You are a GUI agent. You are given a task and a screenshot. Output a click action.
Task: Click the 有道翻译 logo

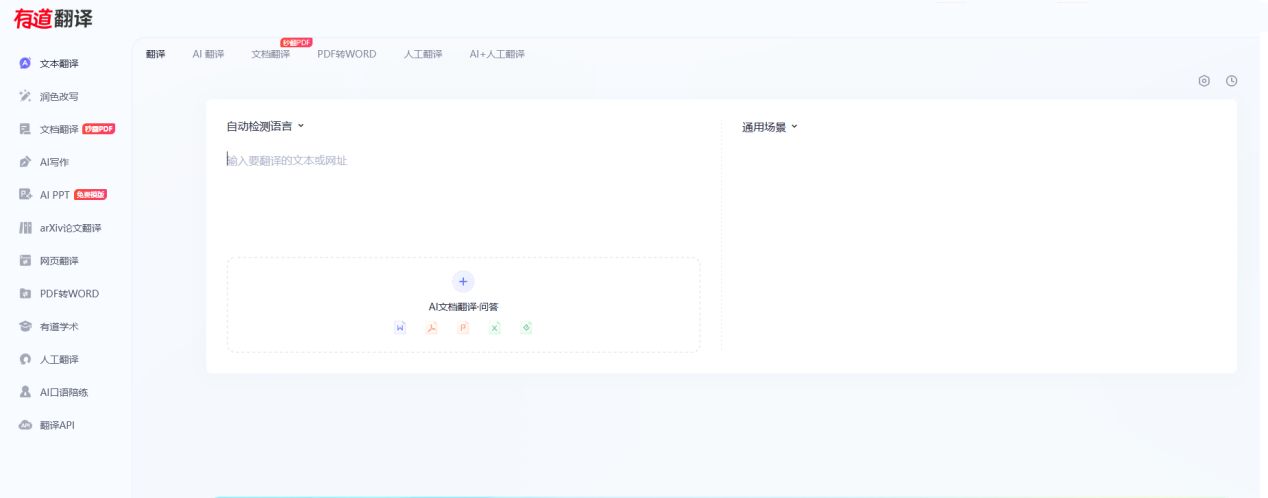click(x=54, y=18)
